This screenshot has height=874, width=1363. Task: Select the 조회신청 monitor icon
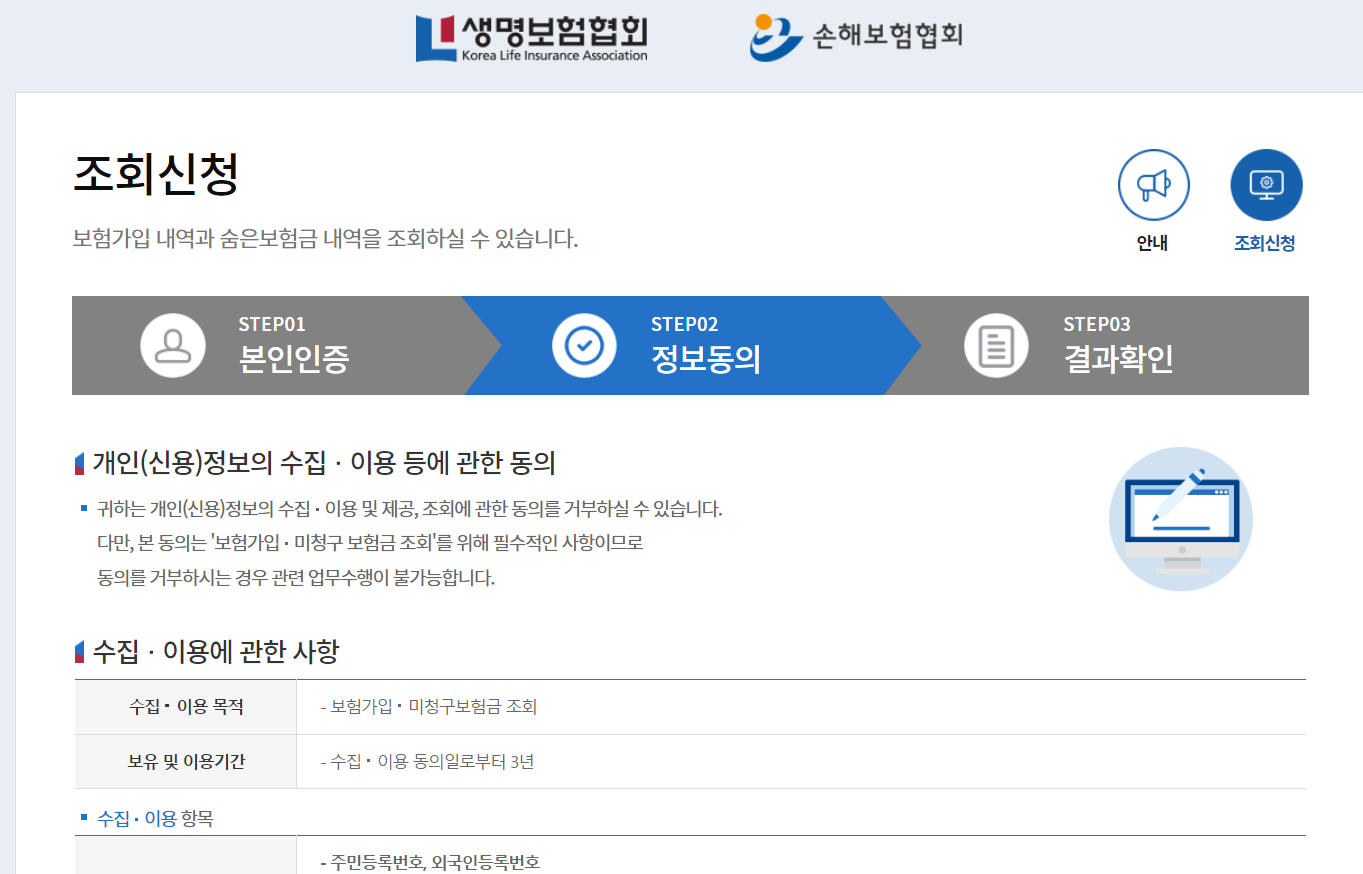[x=1266, y=184]
